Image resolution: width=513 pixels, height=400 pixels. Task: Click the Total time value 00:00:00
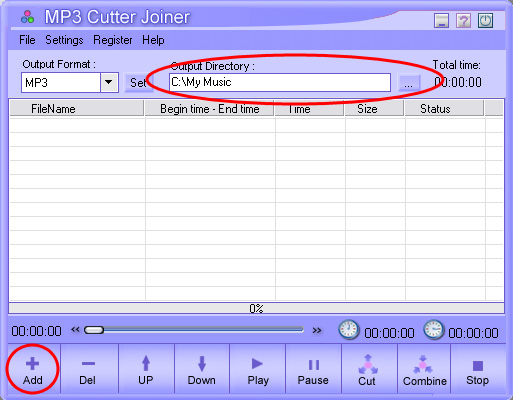458,82
